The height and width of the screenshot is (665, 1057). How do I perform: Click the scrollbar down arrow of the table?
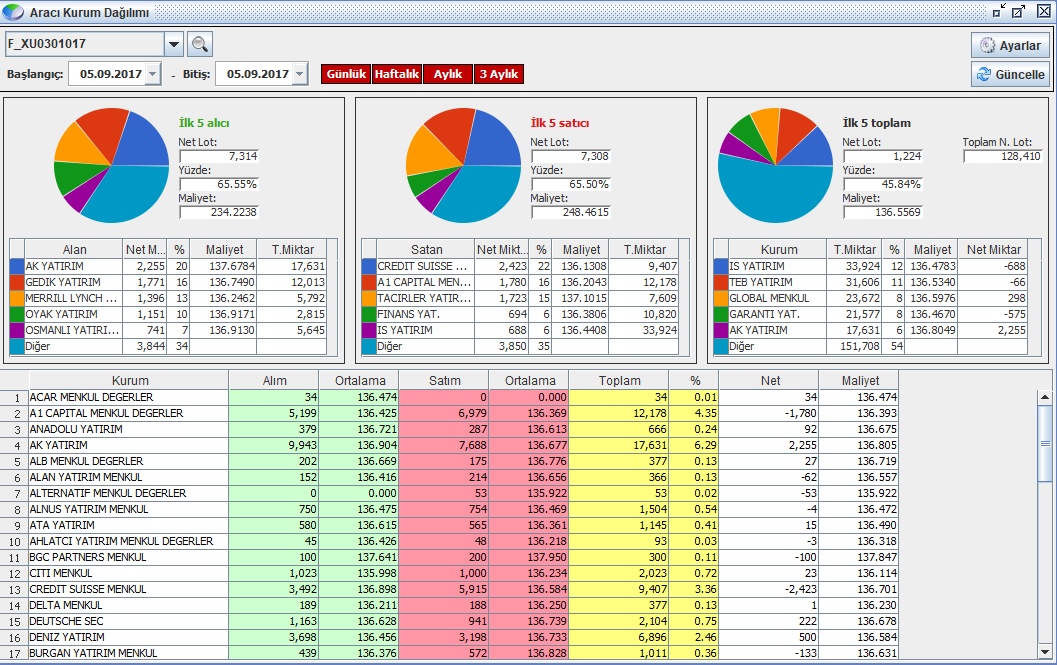1045,652
